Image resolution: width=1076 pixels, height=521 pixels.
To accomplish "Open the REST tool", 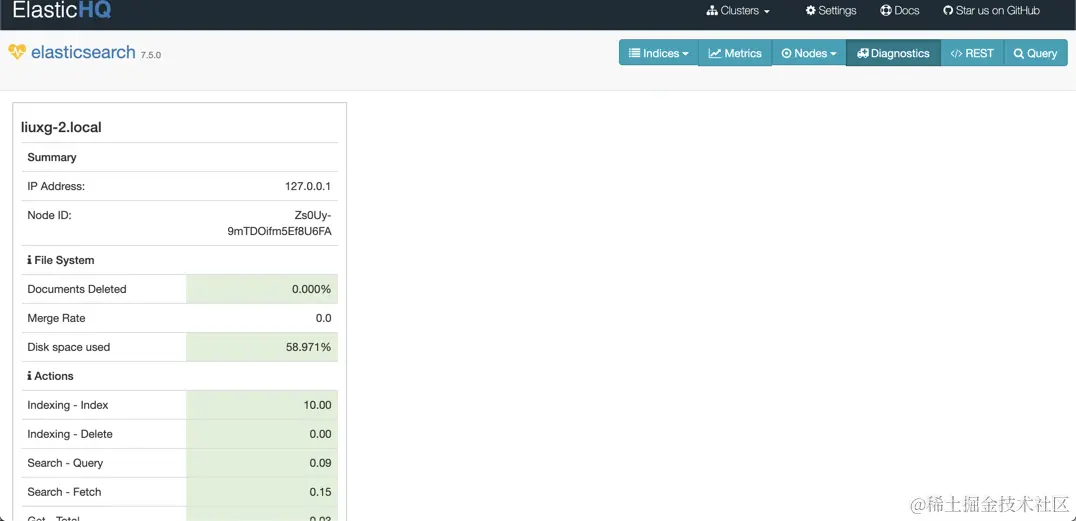I will [972, 53].
